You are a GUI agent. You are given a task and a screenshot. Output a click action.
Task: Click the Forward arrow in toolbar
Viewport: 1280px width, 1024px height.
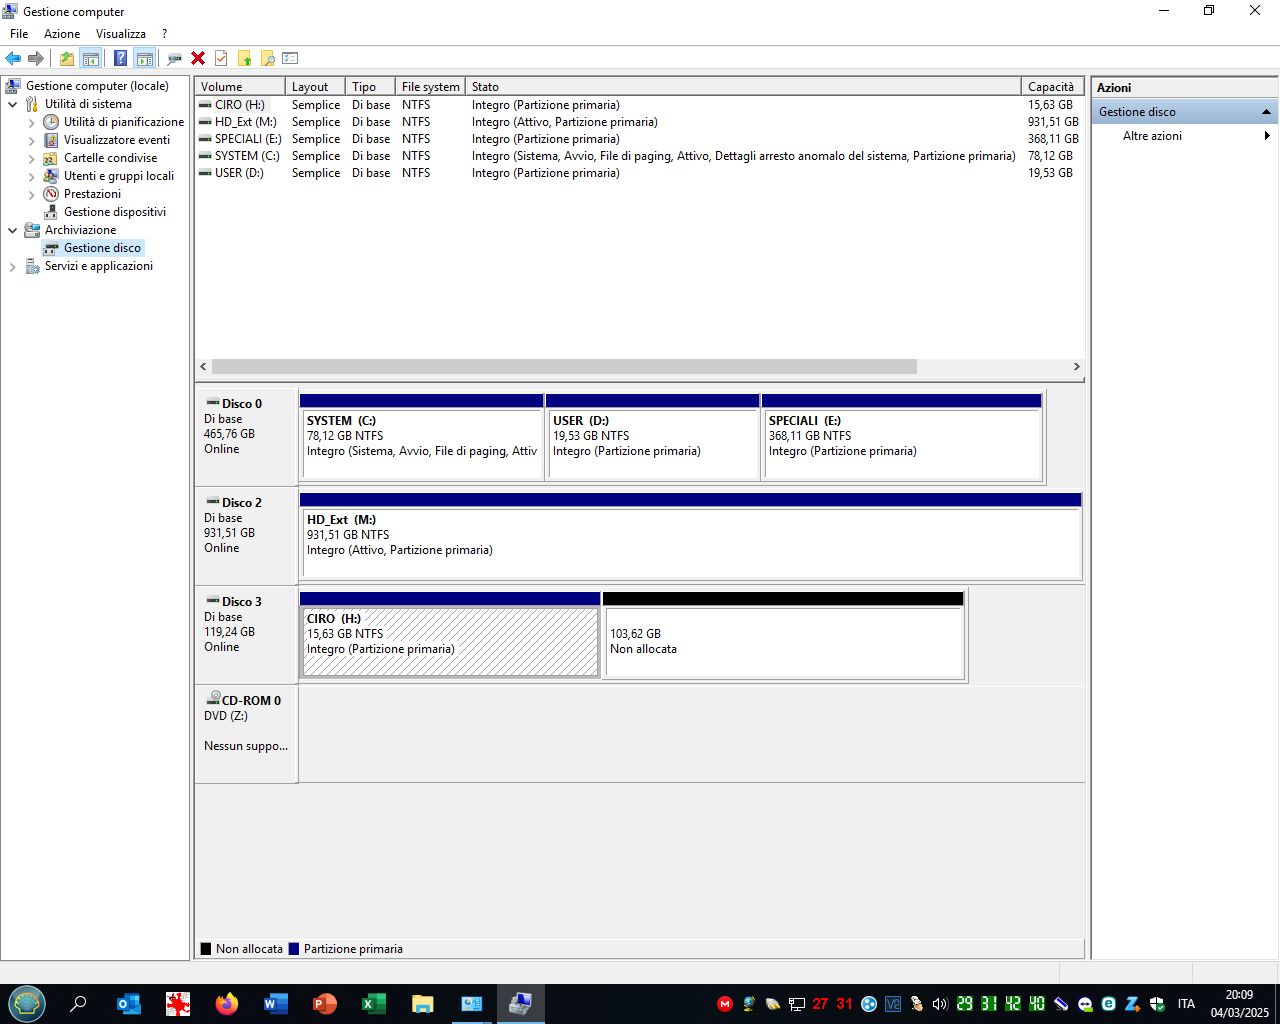[x=36, y=58]
